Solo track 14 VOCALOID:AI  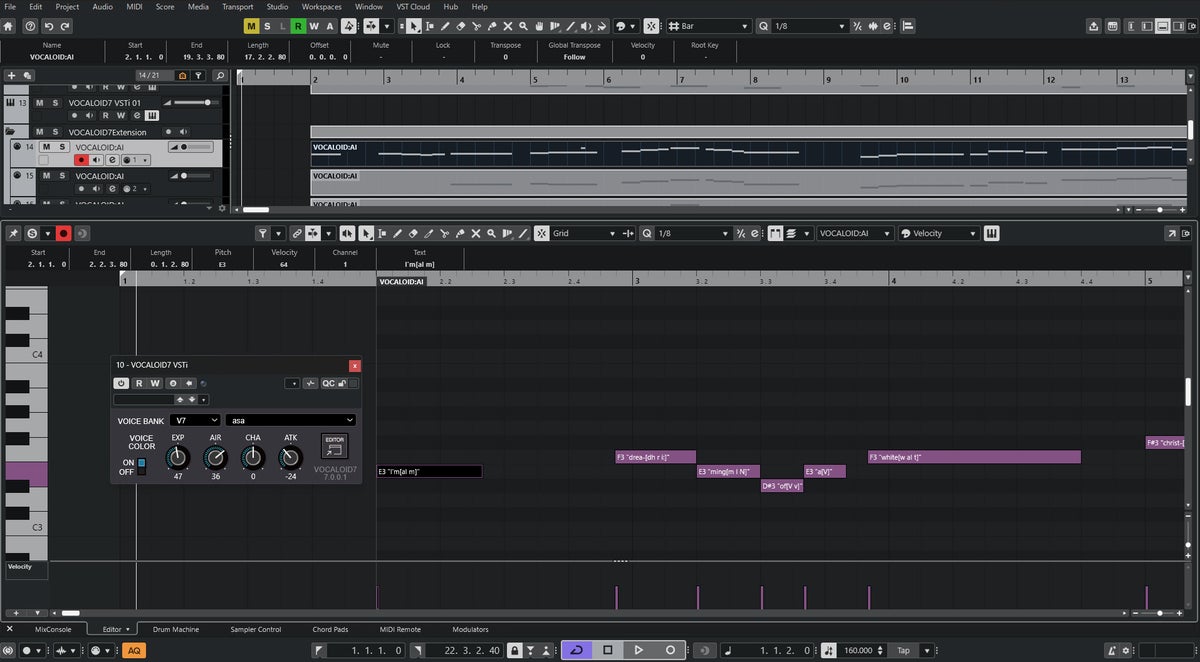(61, 147)
